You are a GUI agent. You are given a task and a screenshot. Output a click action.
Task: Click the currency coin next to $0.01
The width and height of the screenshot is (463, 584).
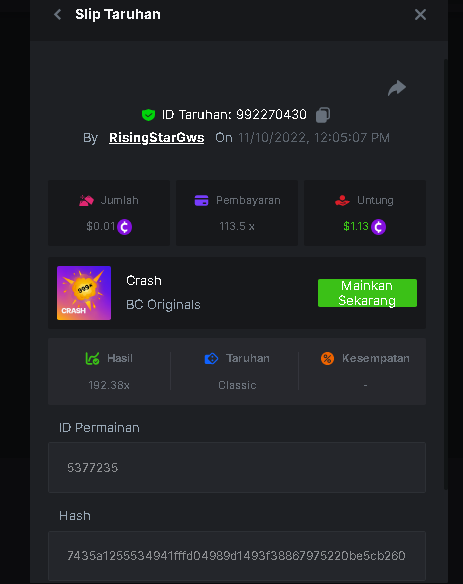pos(124,227)
